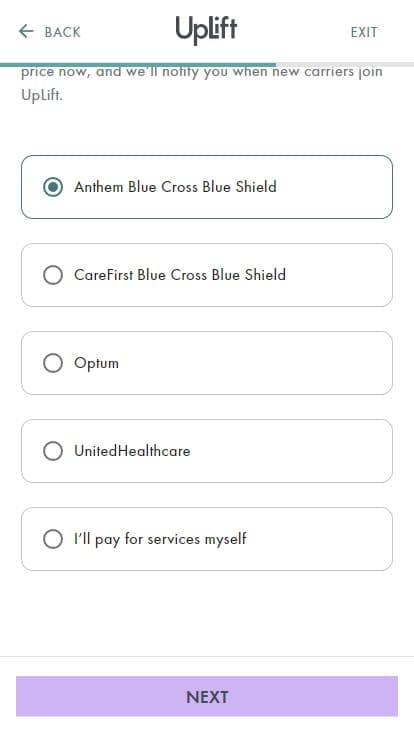The height and width of the screenshot is (736, 414).
Task: Click the "CareFirst Blue Cross Blue Shield" label text
Action: coord(180,275)
